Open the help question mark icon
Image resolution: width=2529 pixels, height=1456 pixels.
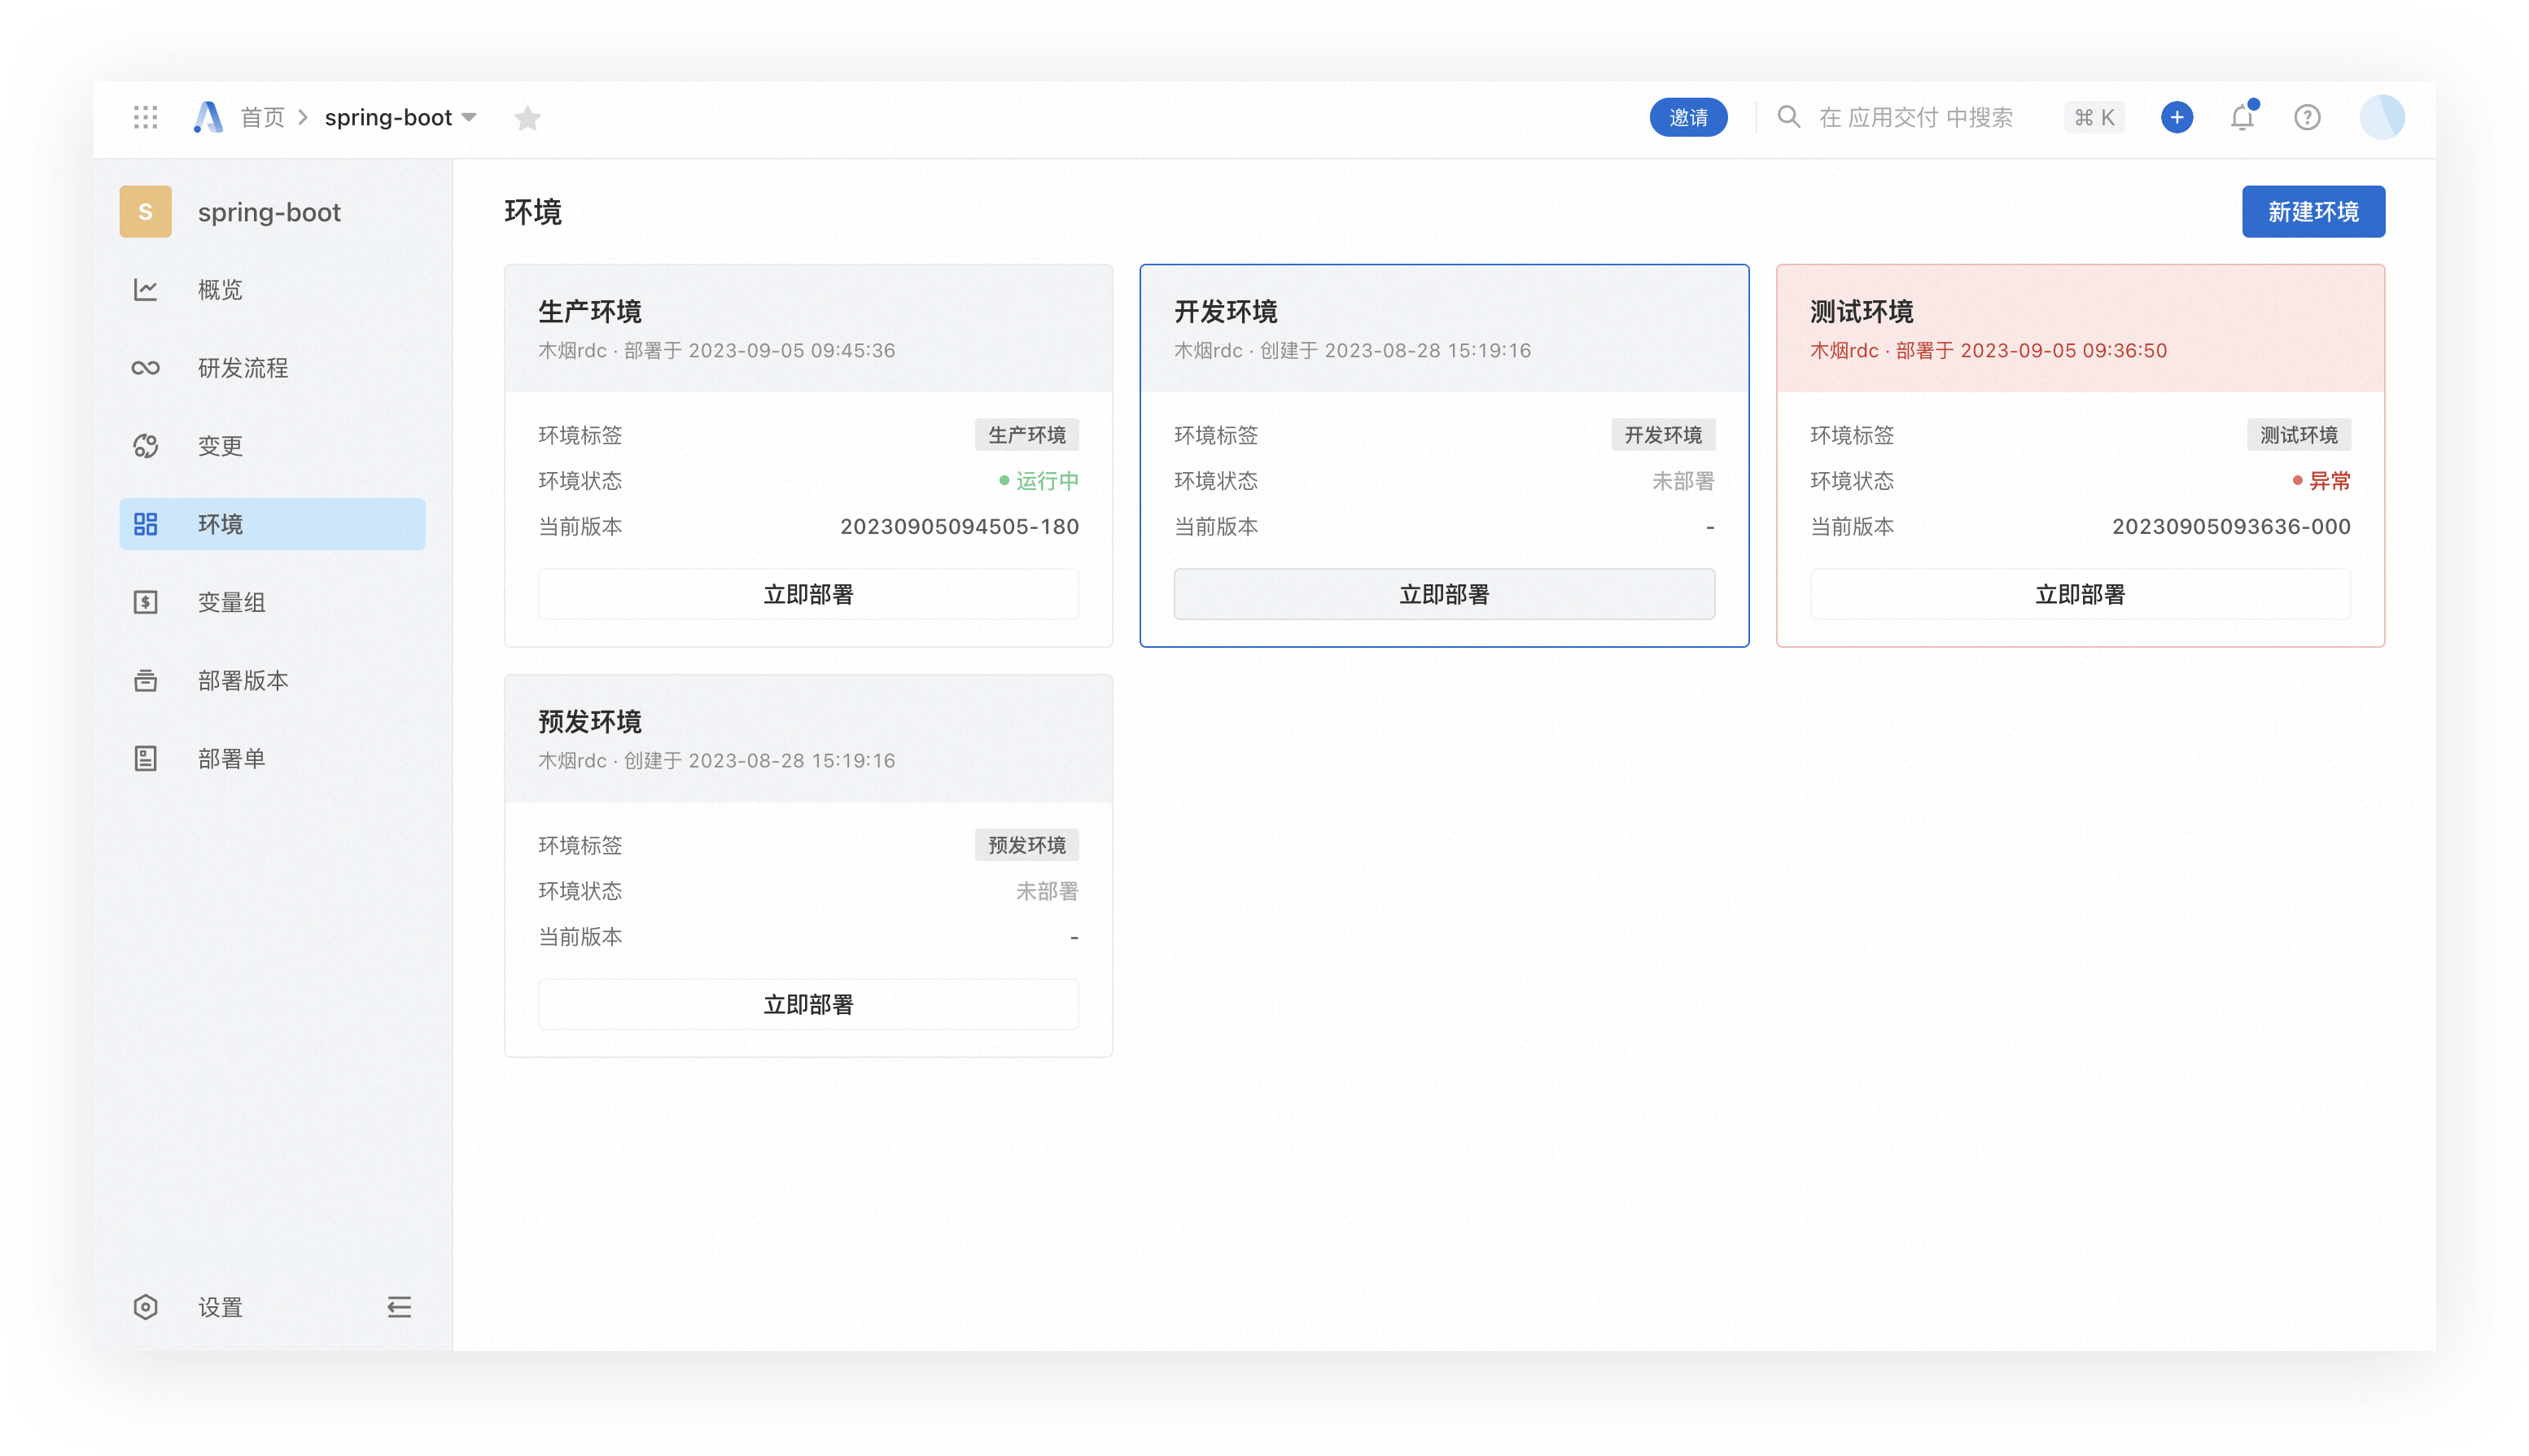(2307, 117)
